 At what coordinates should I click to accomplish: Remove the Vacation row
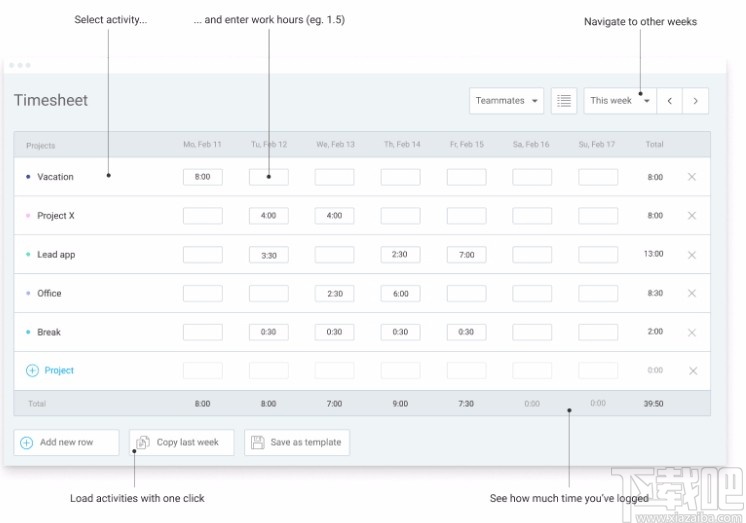coord(692,177)
